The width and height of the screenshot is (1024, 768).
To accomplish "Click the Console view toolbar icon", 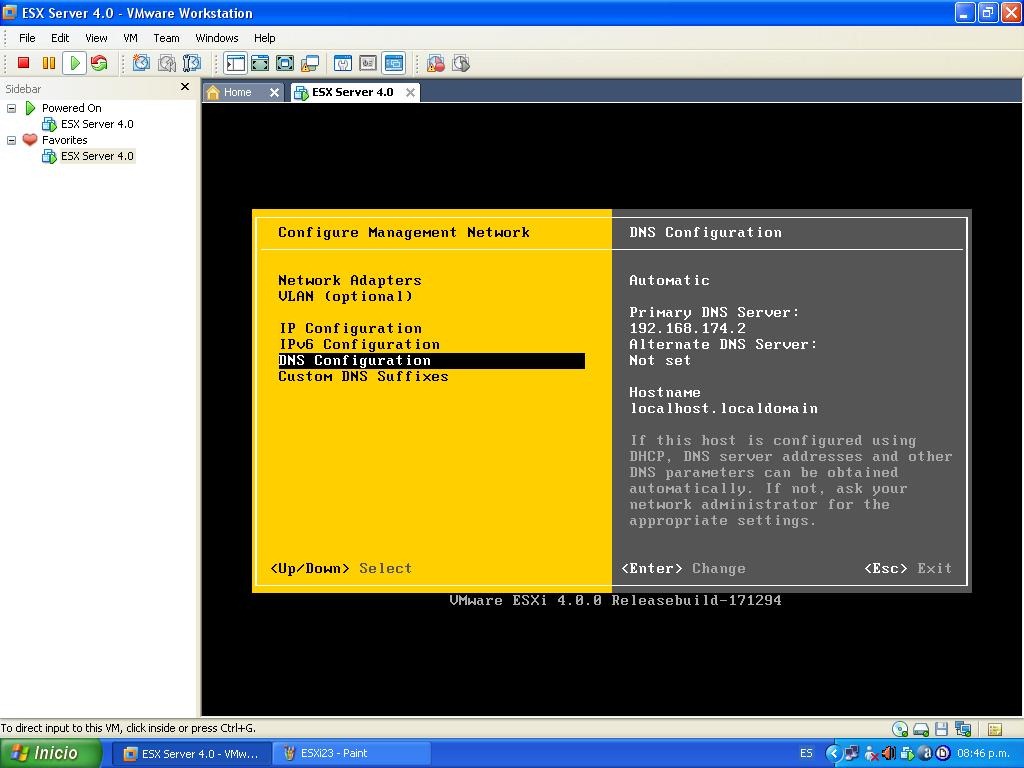I will pos(394,63).
